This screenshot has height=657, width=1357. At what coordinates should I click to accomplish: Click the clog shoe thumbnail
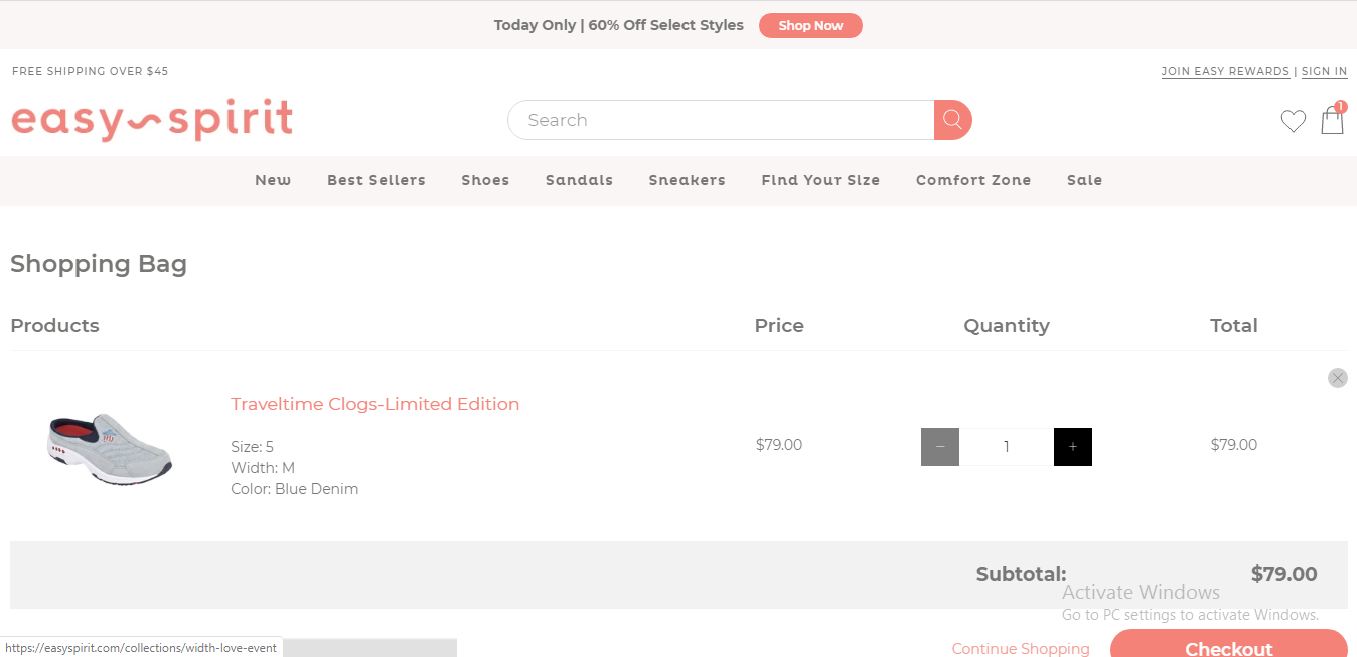tap(110, 448)
